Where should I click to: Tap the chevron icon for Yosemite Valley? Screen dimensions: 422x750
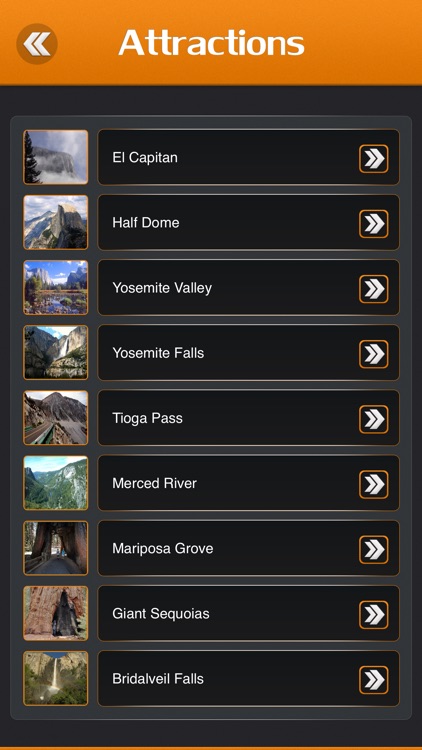[x=374, y=289]
